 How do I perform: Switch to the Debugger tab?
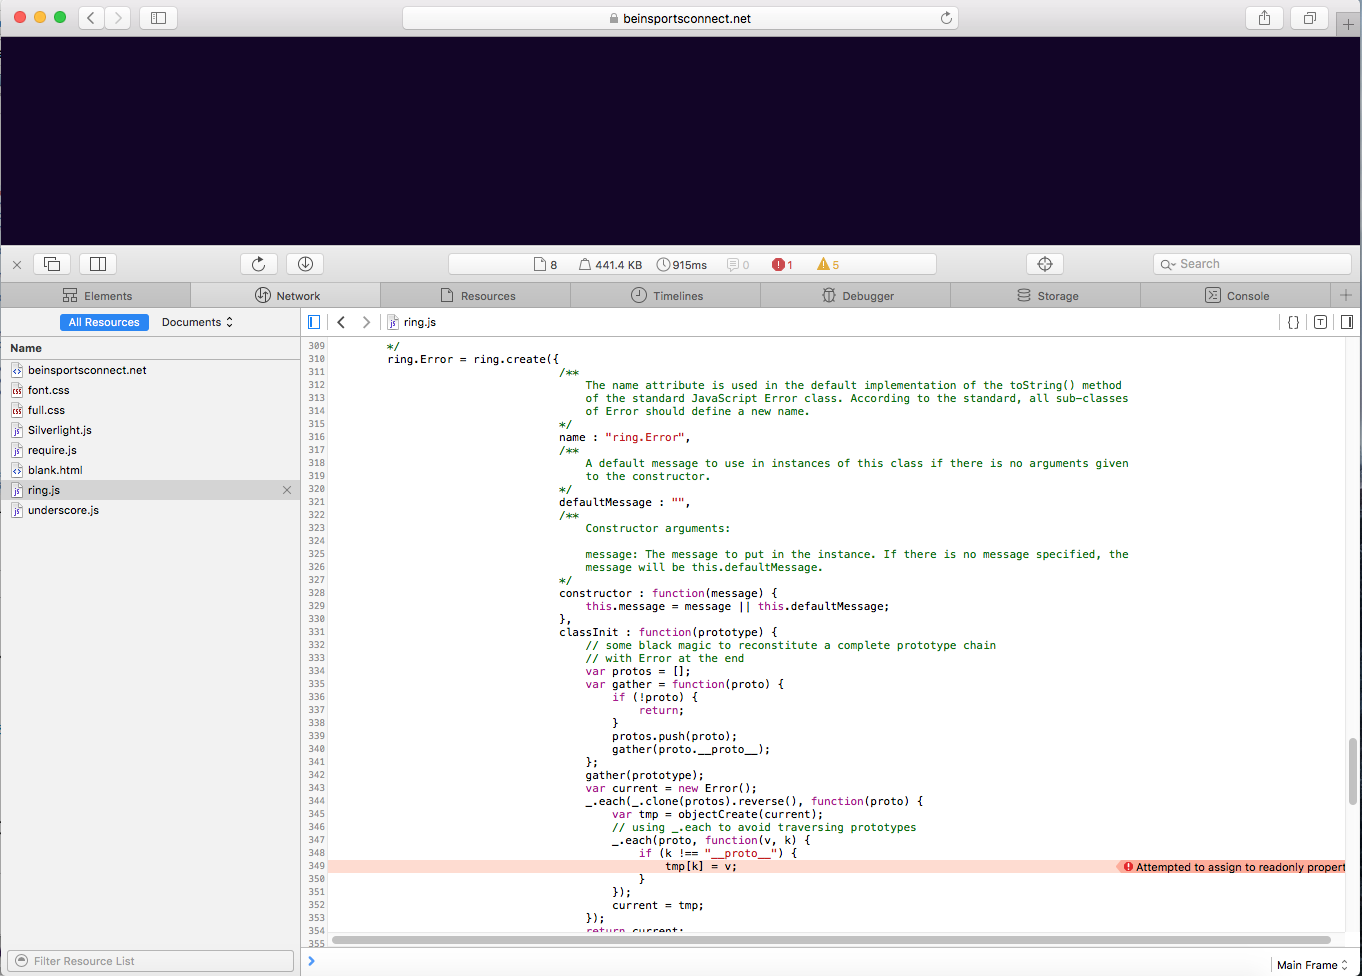856,296
